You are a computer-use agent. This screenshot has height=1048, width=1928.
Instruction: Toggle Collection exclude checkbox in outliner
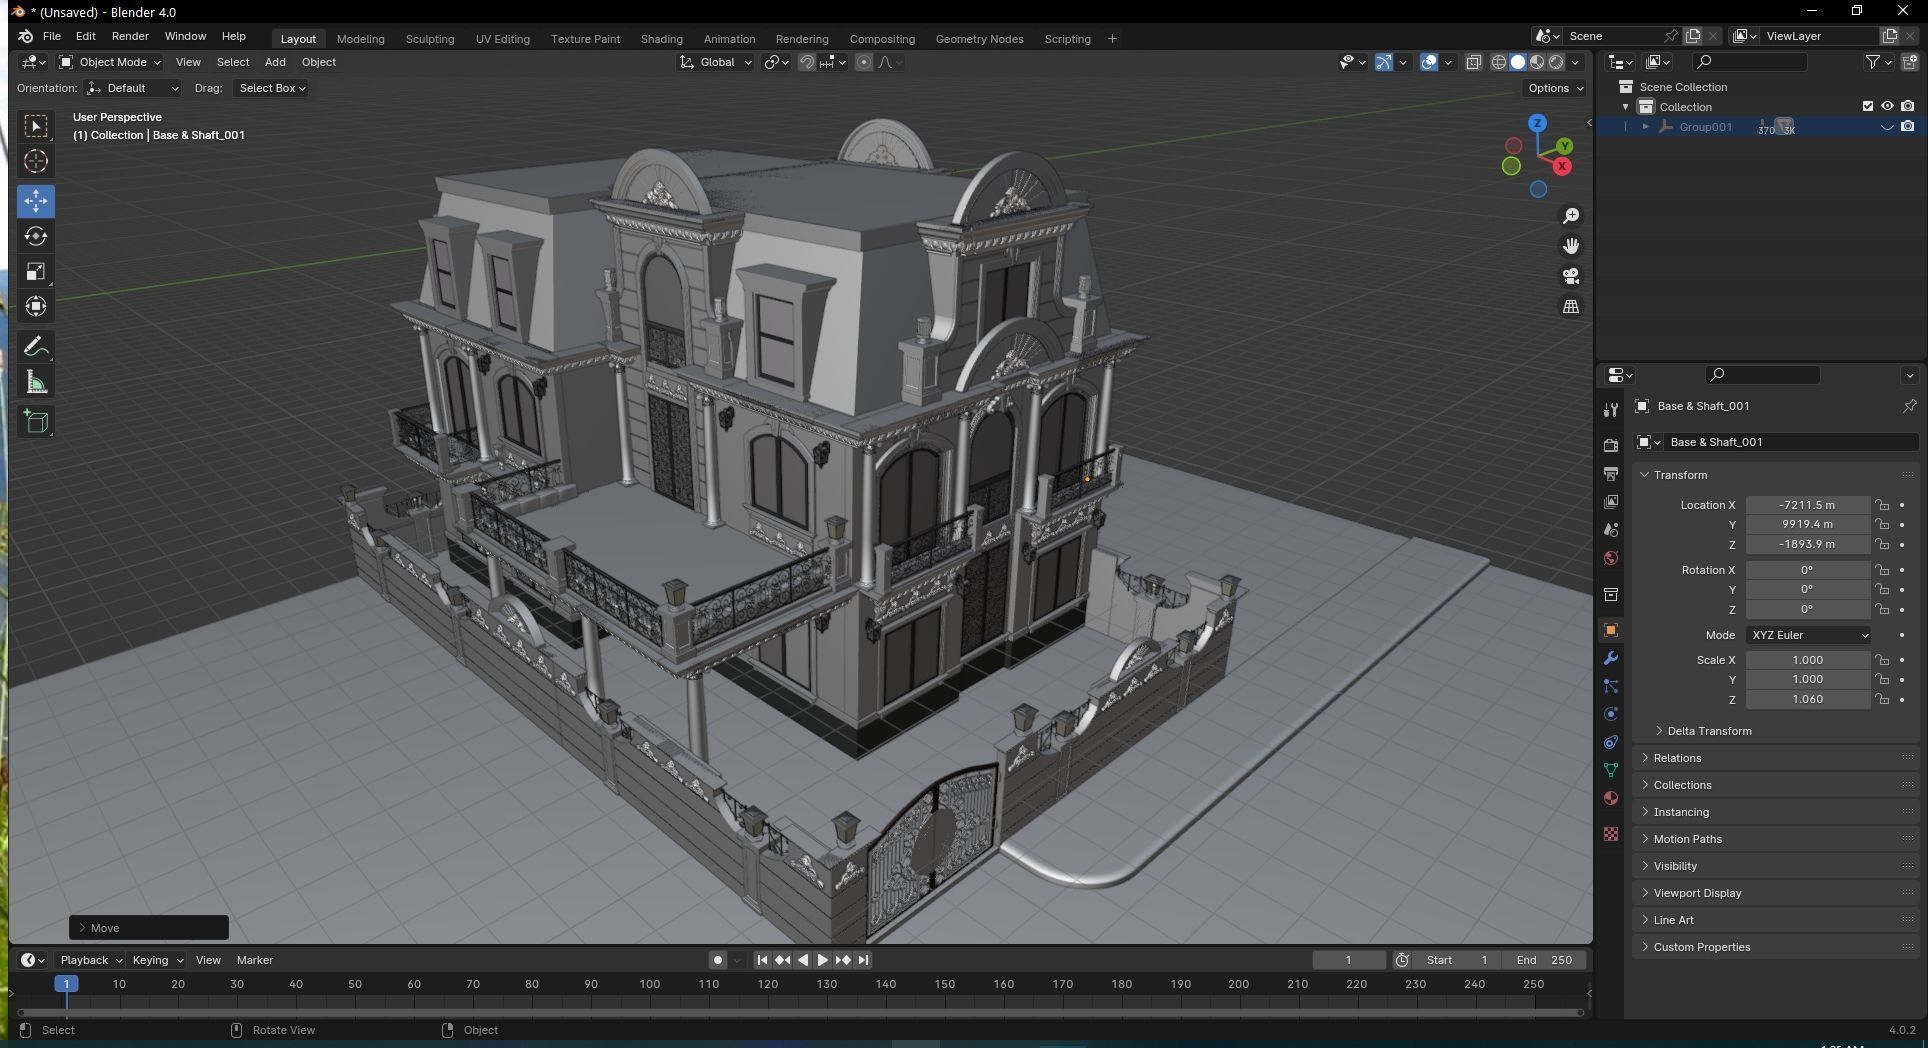pyautogui.click(x=1867, y=106)
